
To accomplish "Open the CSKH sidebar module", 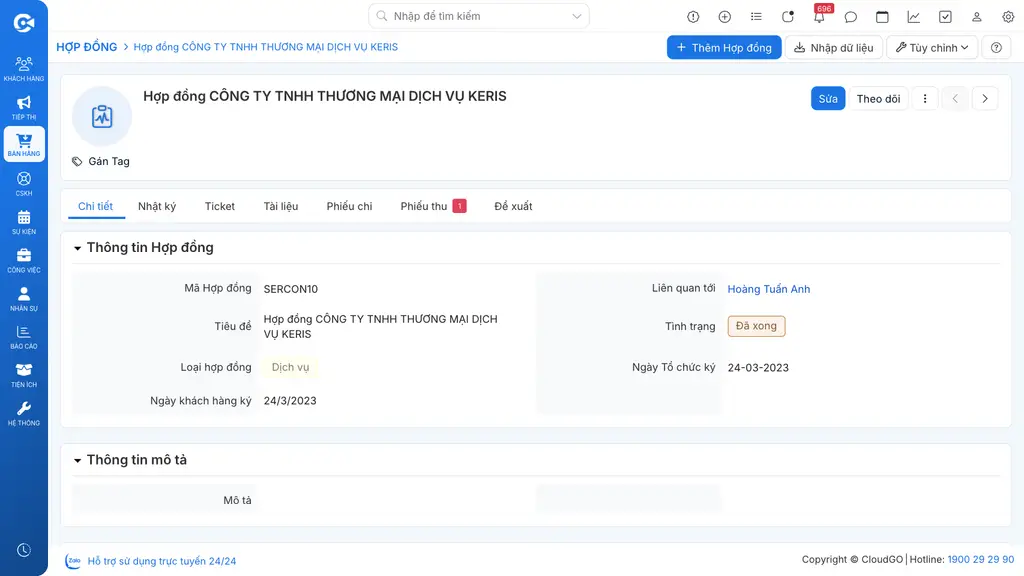I will (24, 184).
